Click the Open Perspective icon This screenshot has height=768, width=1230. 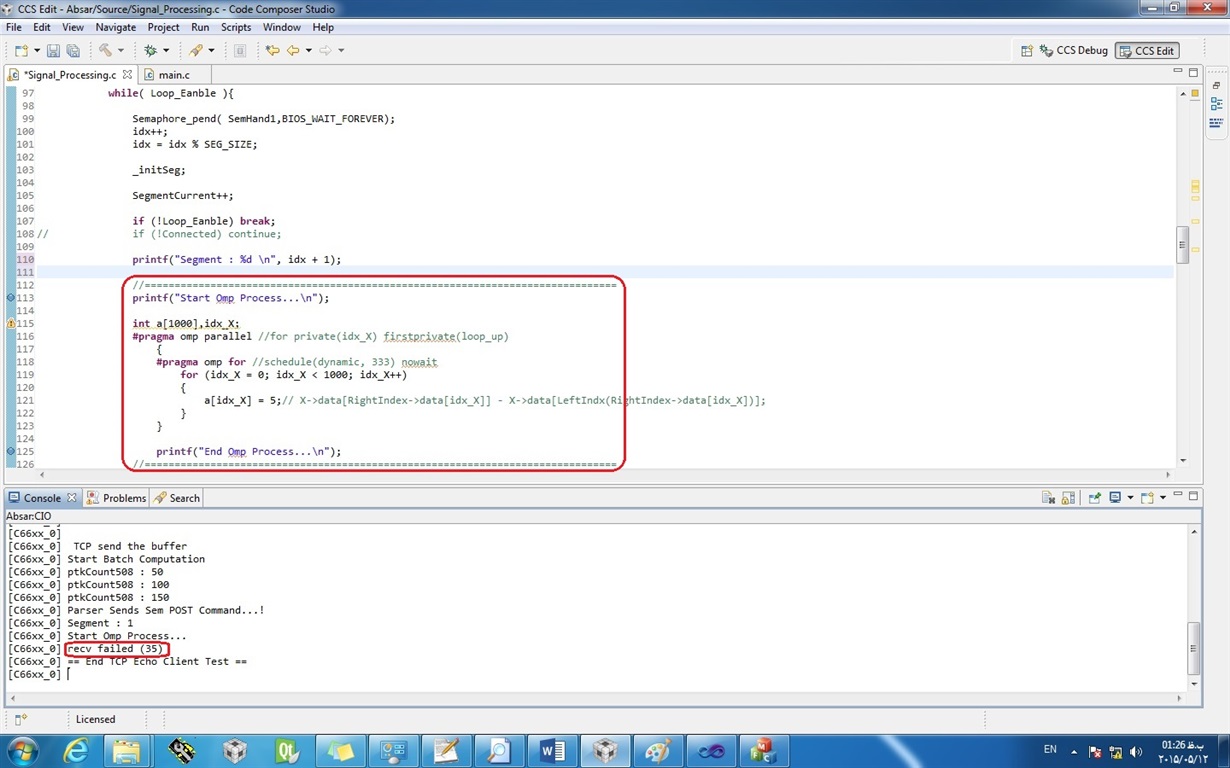pos(1026,50)
